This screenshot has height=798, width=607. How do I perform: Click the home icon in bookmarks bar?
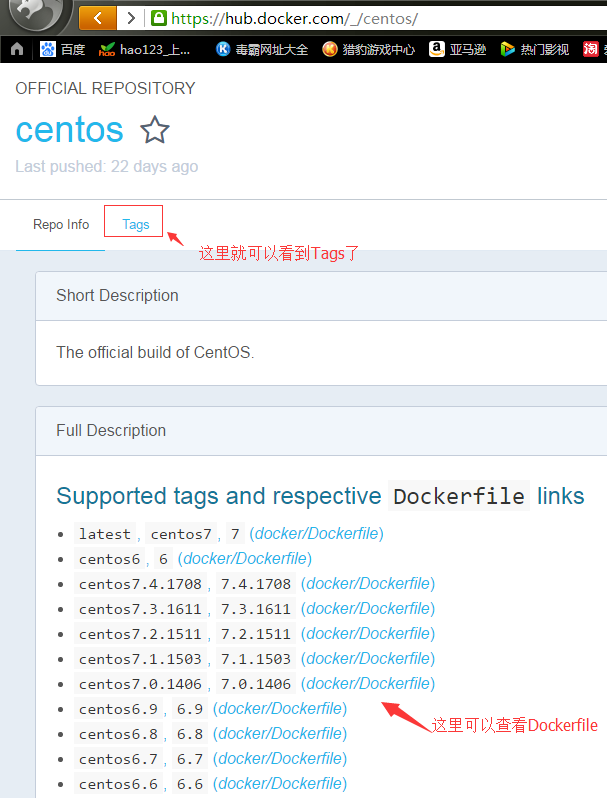(16, 49)
